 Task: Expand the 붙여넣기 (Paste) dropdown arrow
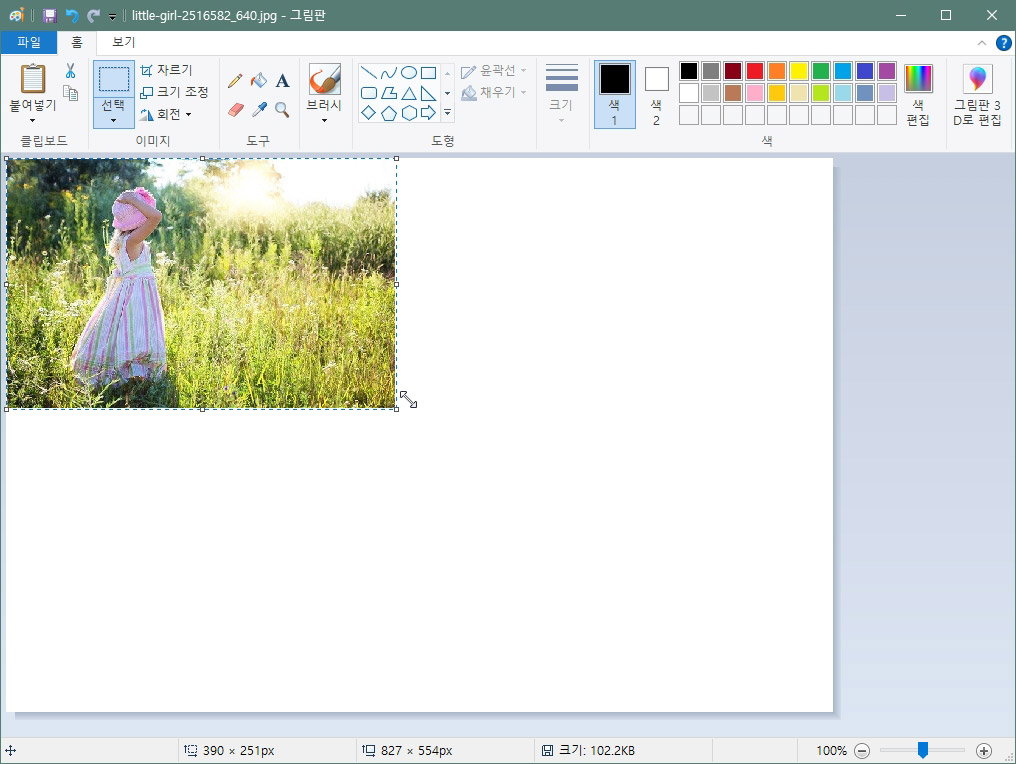(x=32, y=121)
